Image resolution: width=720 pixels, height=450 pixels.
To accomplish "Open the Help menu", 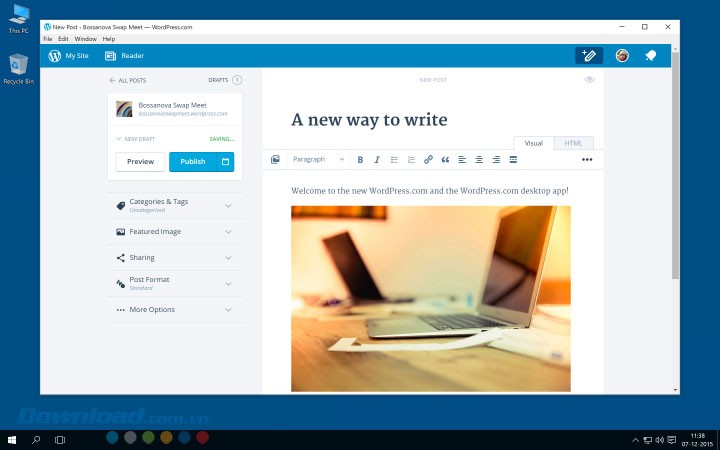I will [109, 39].
